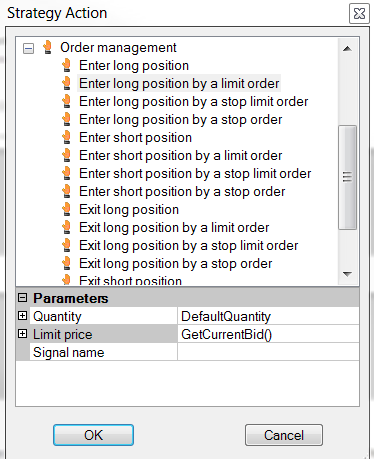Expand the Quantity parameter

tap(22, 315)
